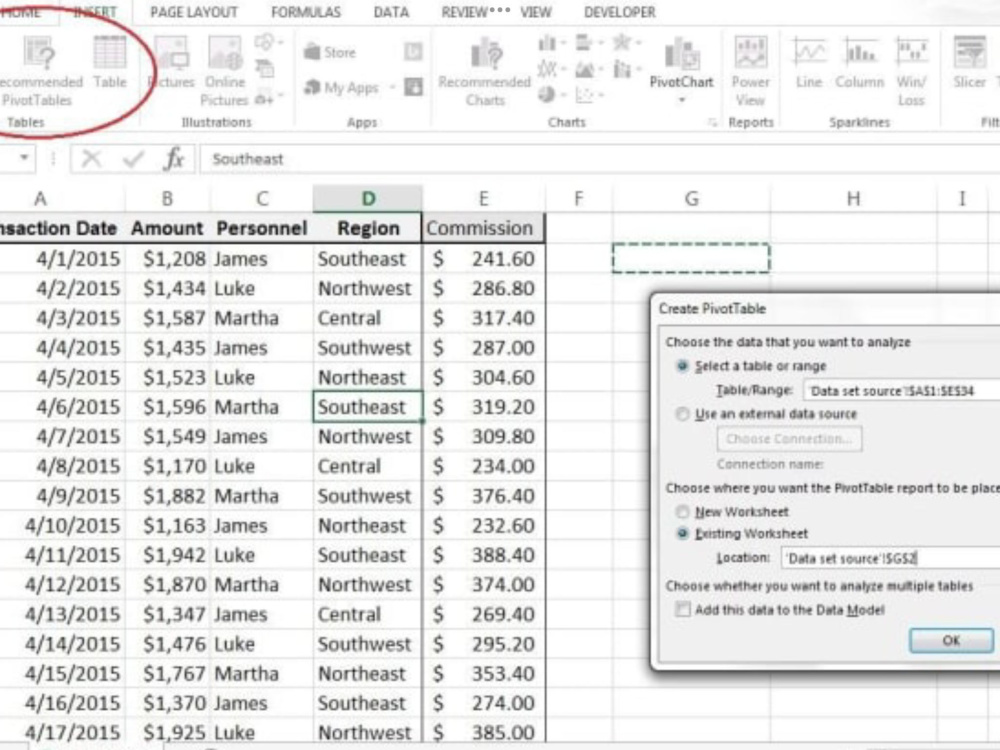
Task: Click Northeast in the 4/5/2015 row
Action: click(x=367, y=377)
